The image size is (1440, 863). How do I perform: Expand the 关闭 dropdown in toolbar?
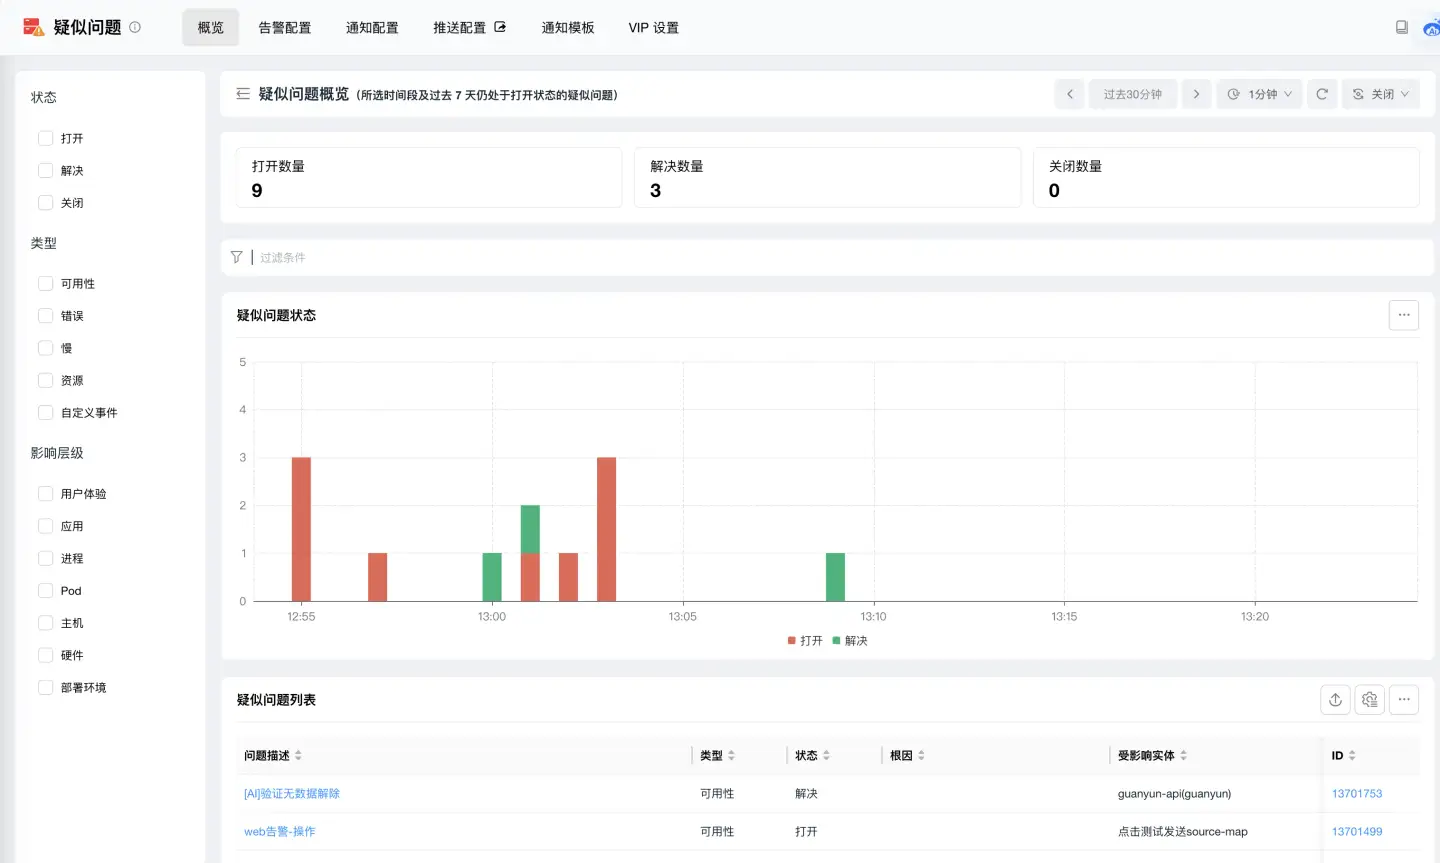coord(1380,94)
